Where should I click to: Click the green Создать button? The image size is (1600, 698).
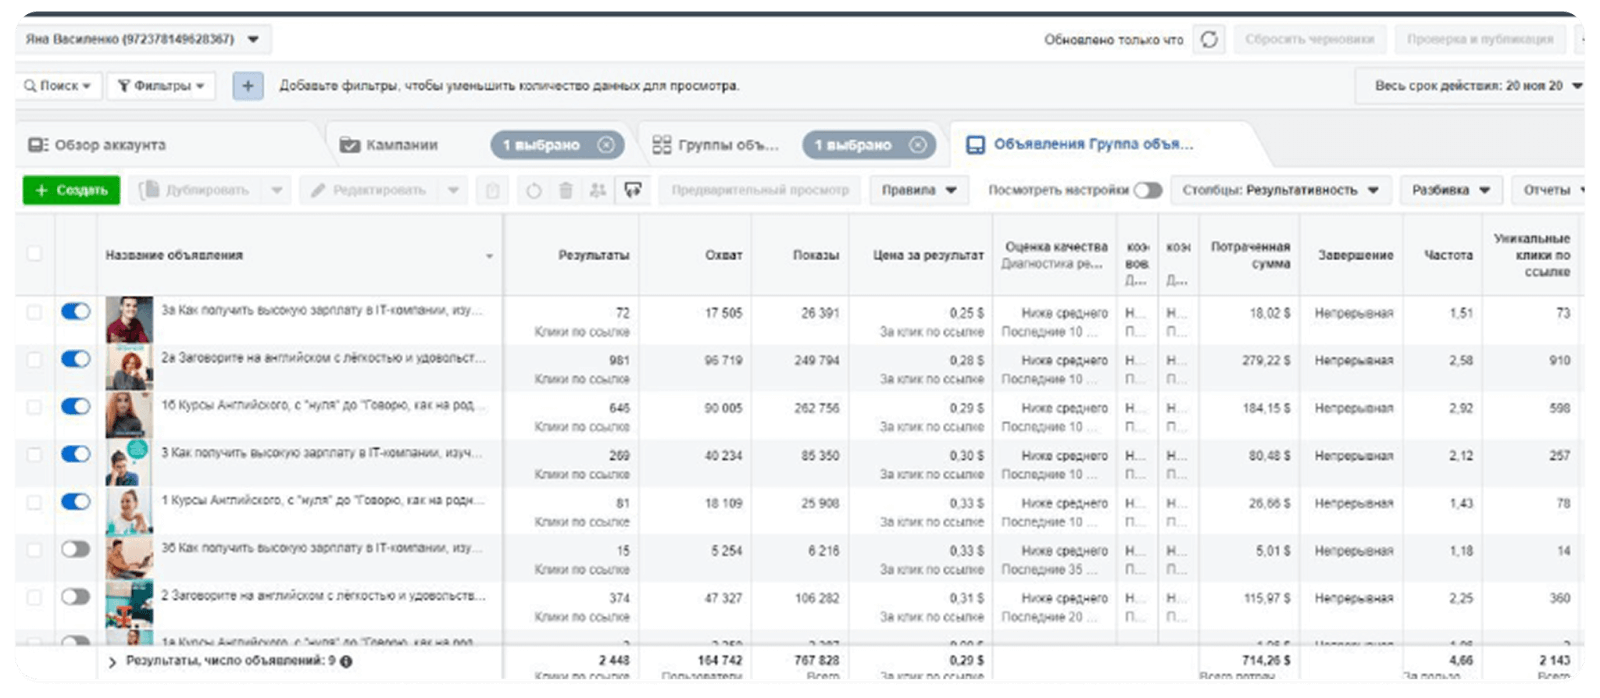71,190
